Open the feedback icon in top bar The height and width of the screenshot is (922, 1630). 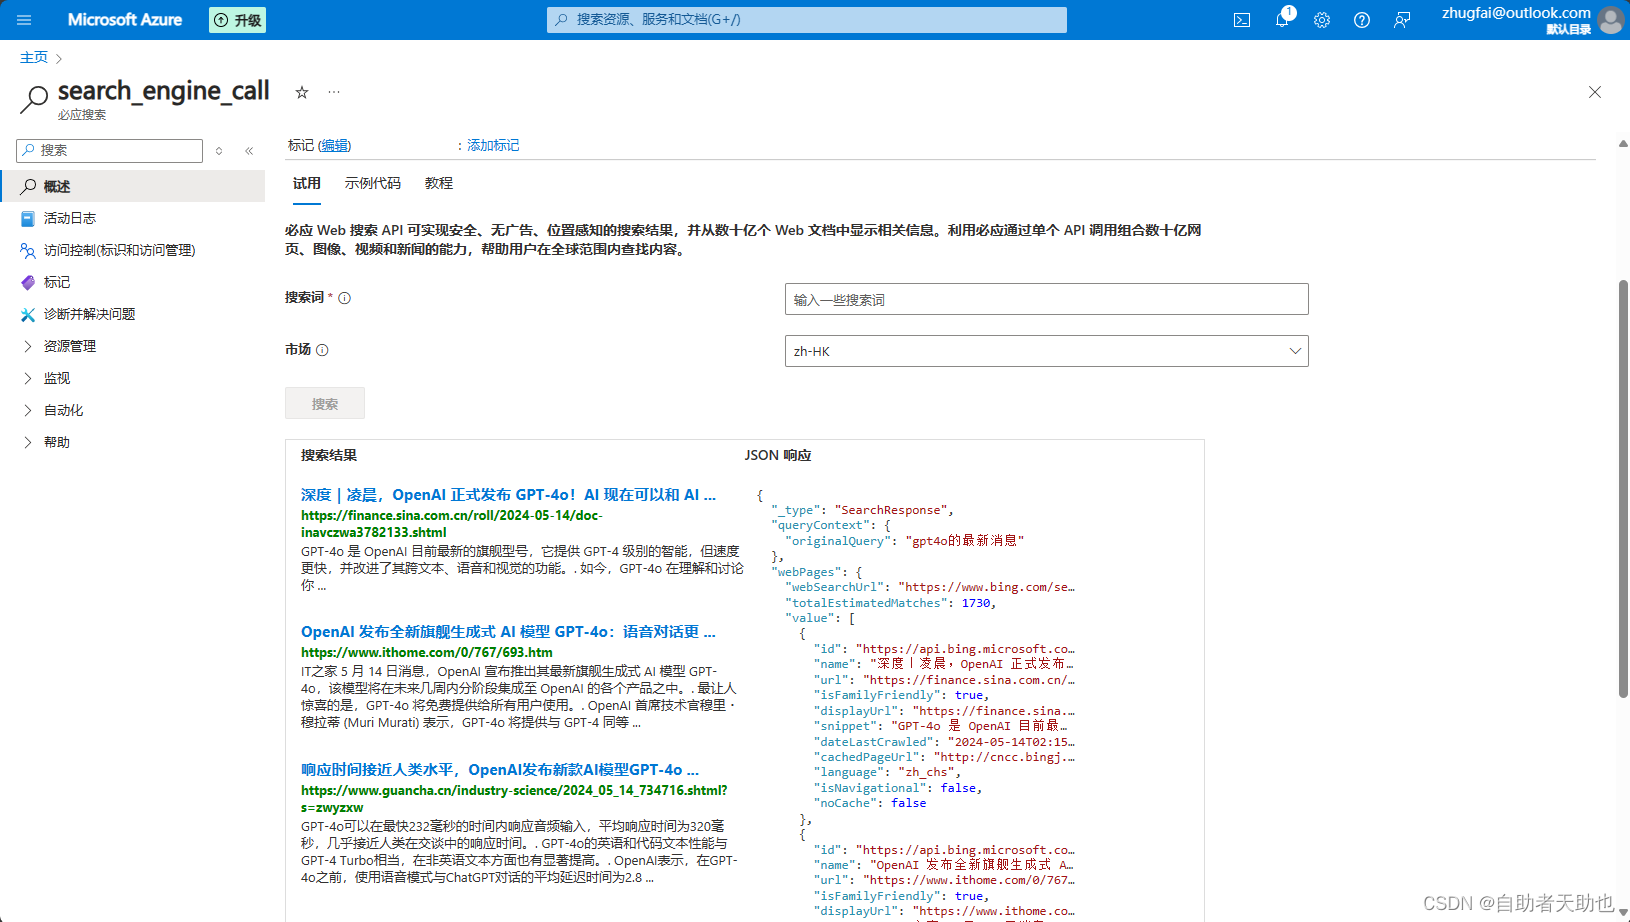pos(1402,20)
